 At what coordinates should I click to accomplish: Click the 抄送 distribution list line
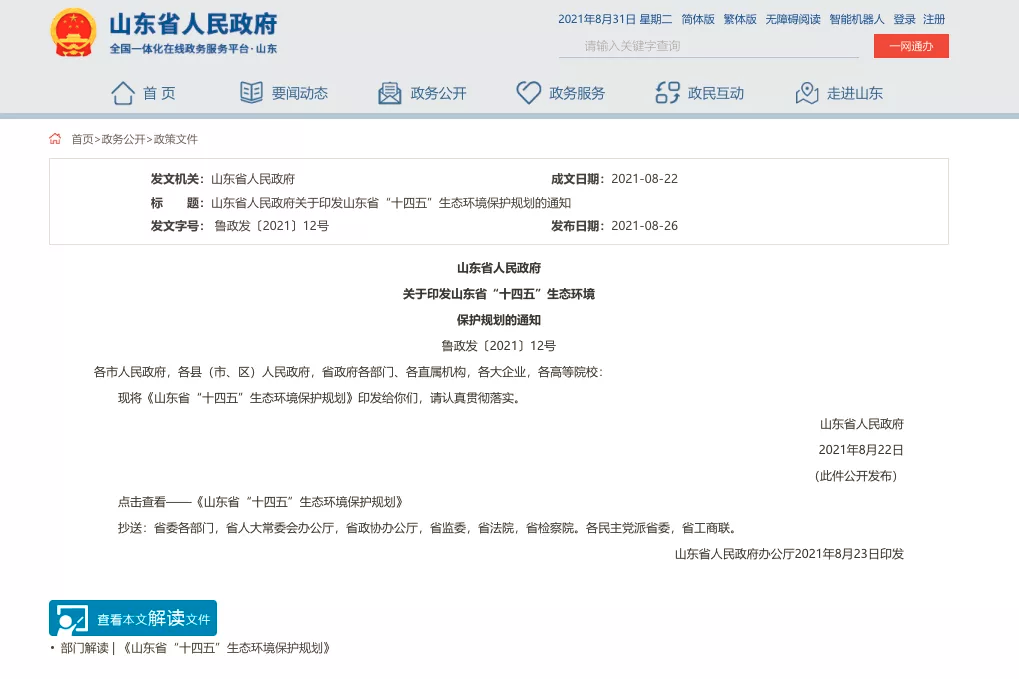pos(428,528)
